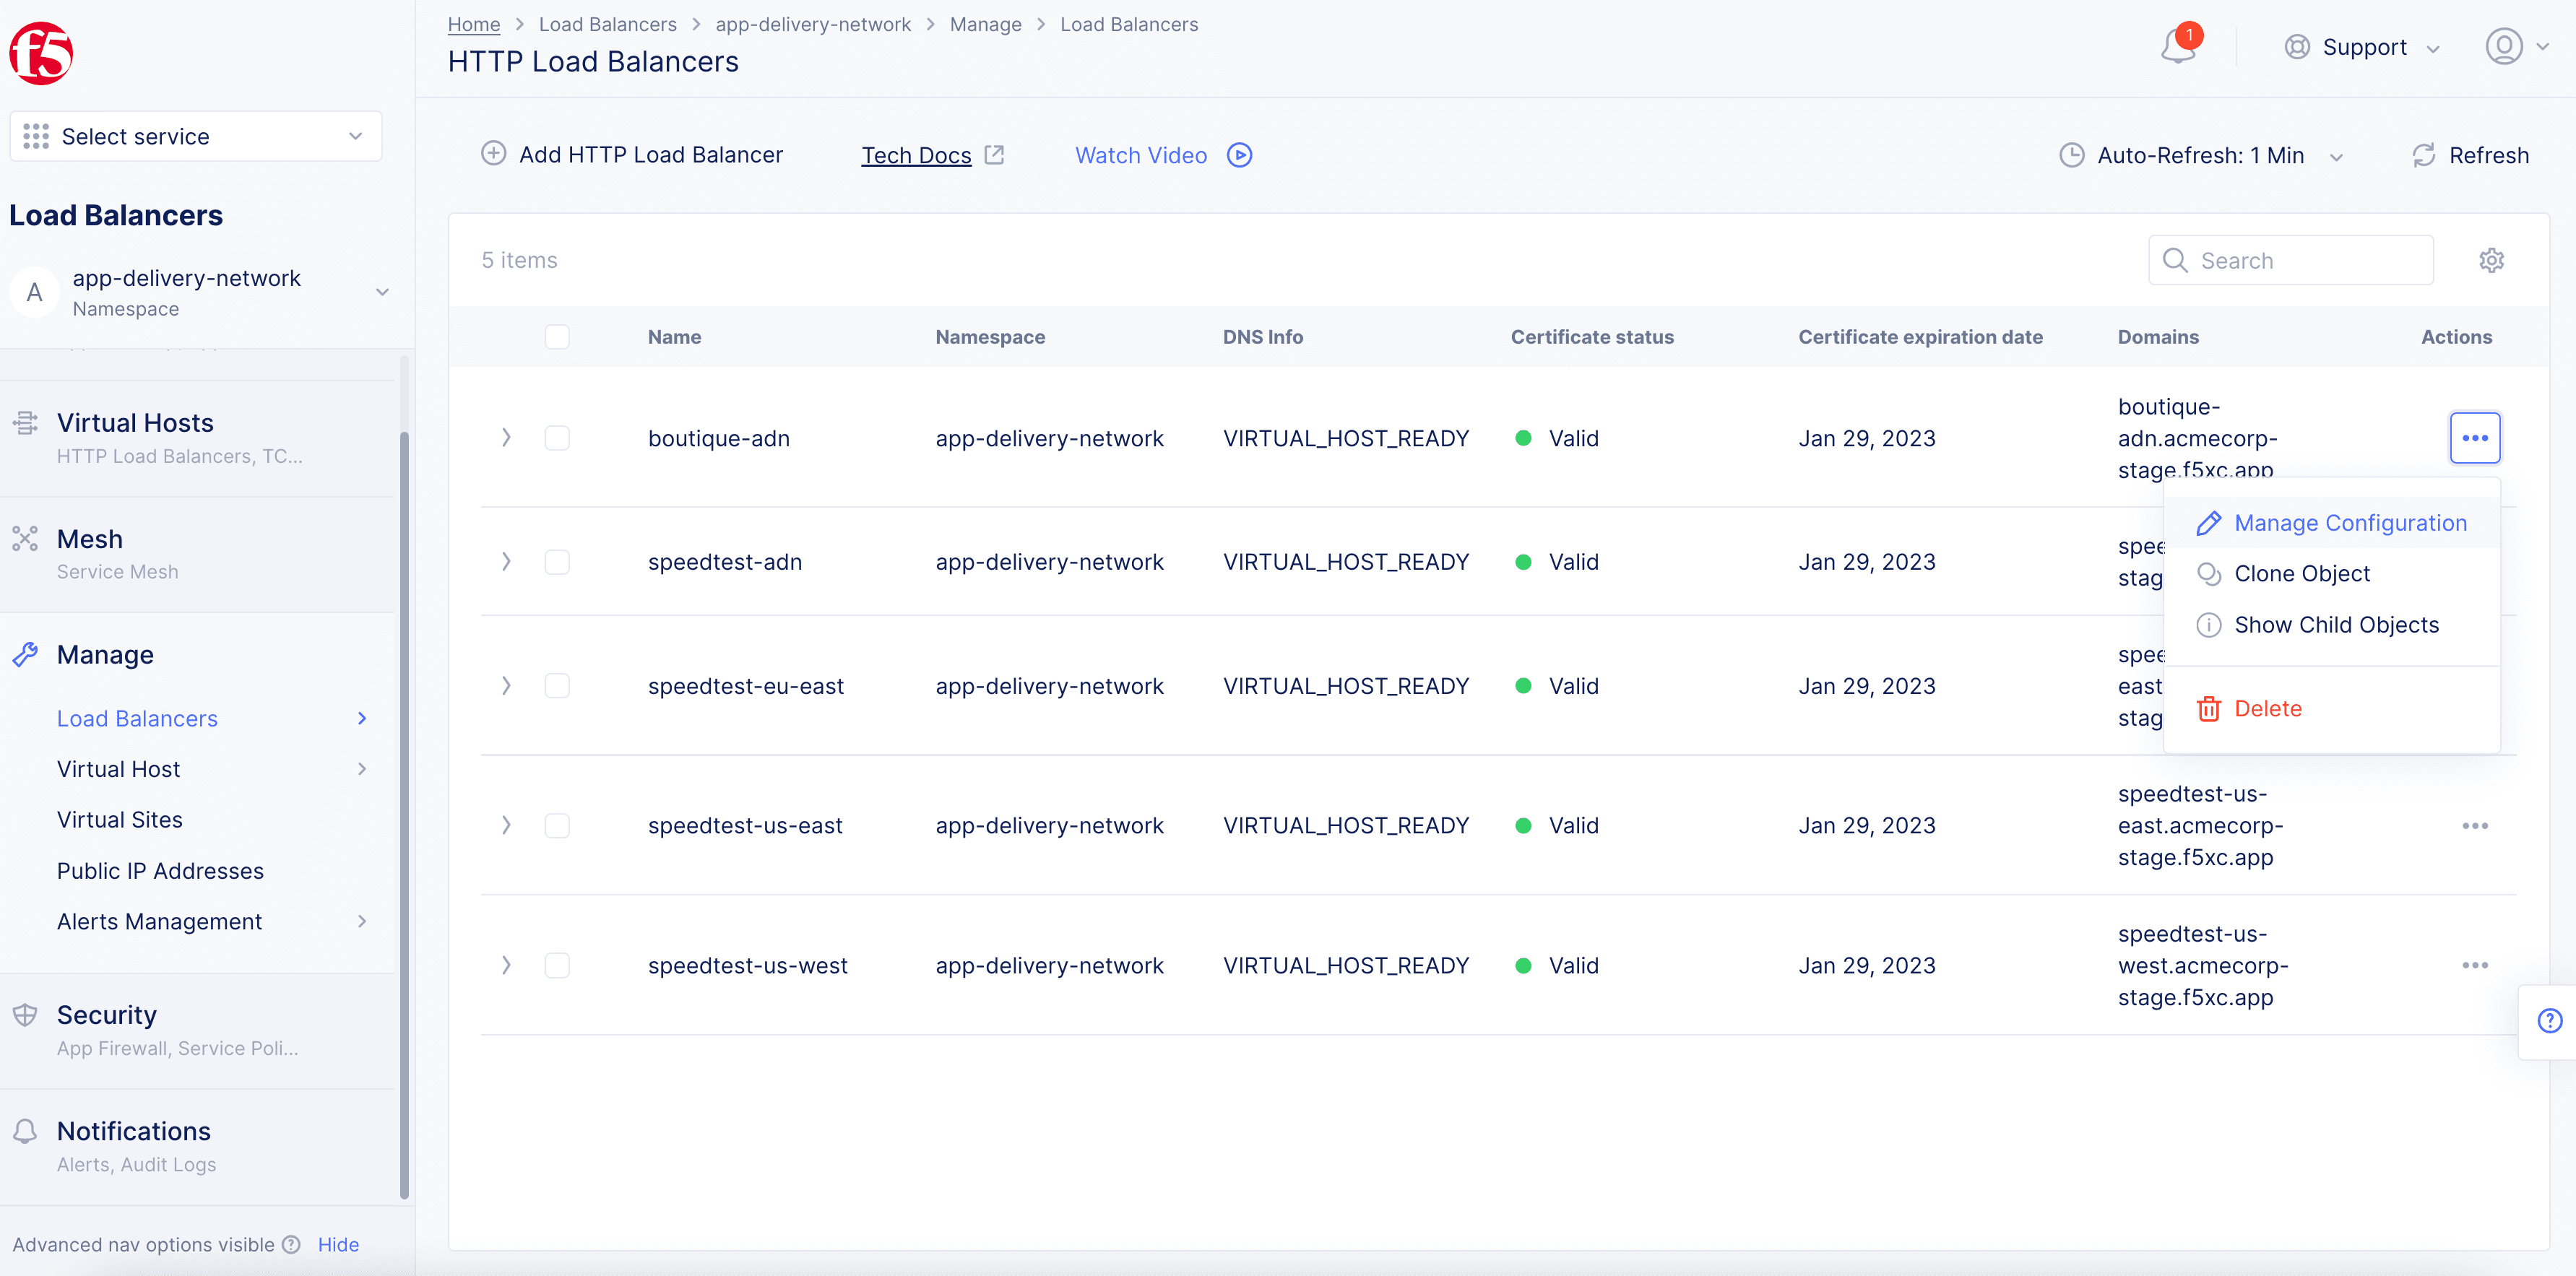This screenshot has width=2576, height=1276.
Task: Choose Clone Object from the context menu
Action: (x=2331, y=574)
